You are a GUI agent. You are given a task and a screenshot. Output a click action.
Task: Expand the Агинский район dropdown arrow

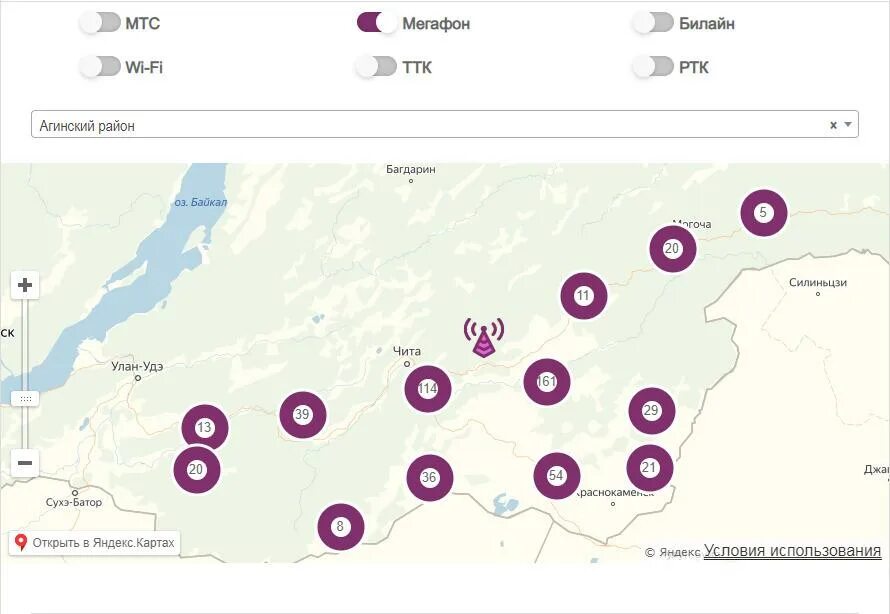849,125
